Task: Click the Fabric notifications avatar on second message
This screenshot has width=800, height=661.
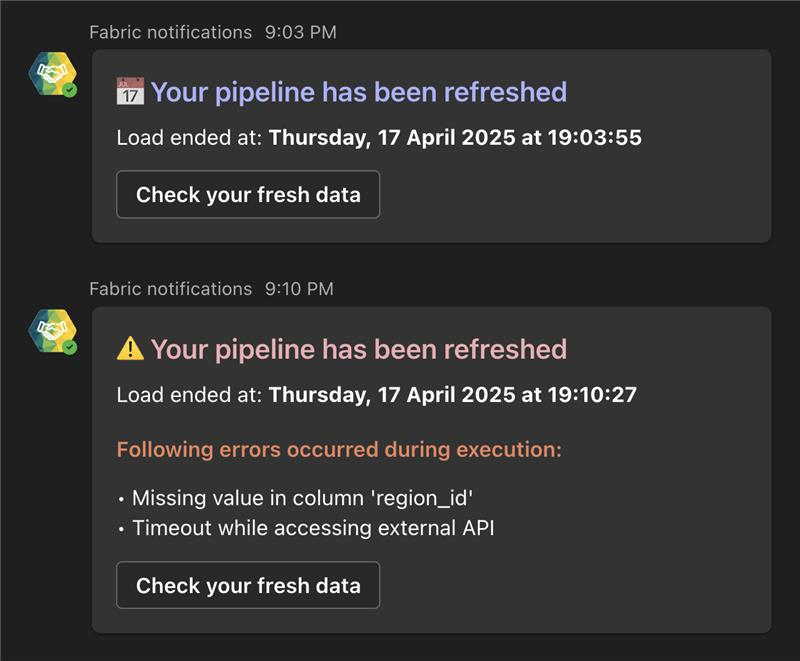Action: [53, 330]
